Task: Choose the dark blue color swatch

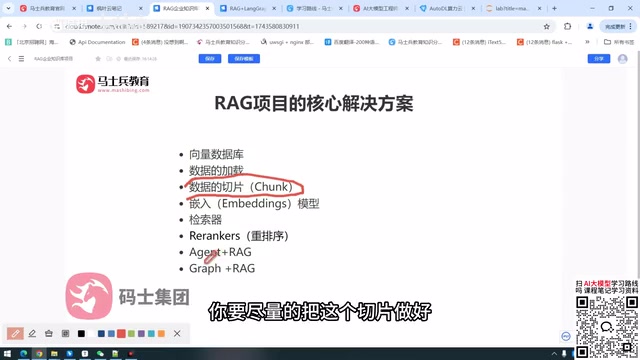Action: [x=101, y=333]
